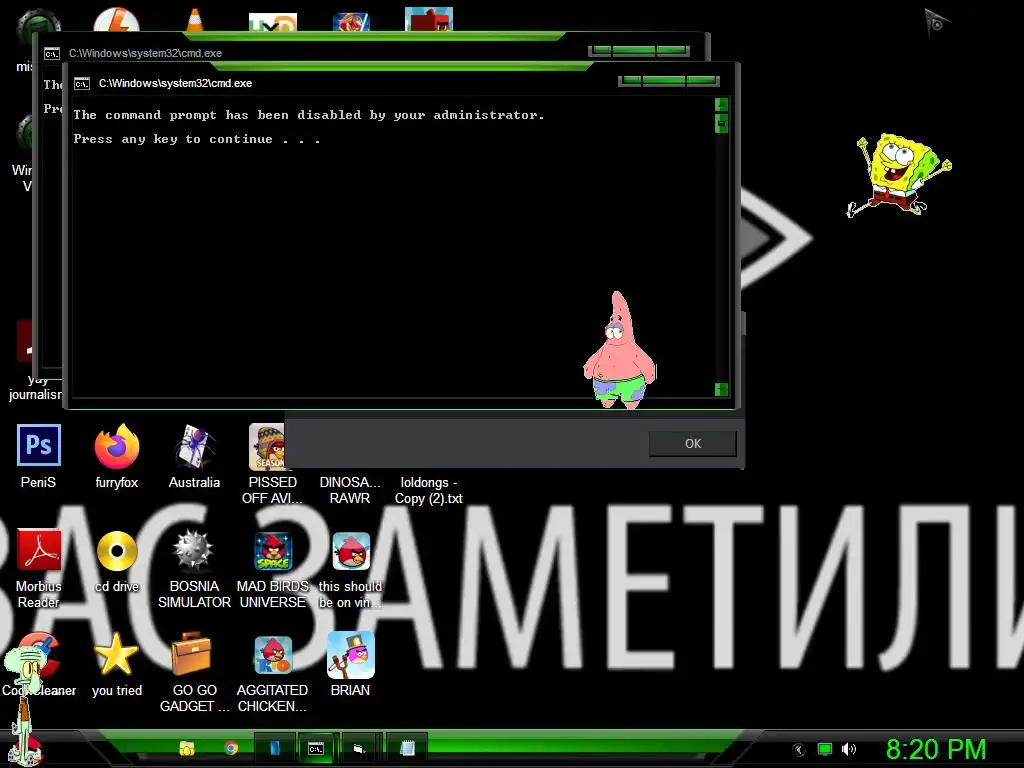Open the Notepad taskbar button
Image resolution: width=1024 pixels, height=768 pixels.
tap(407, 748)
